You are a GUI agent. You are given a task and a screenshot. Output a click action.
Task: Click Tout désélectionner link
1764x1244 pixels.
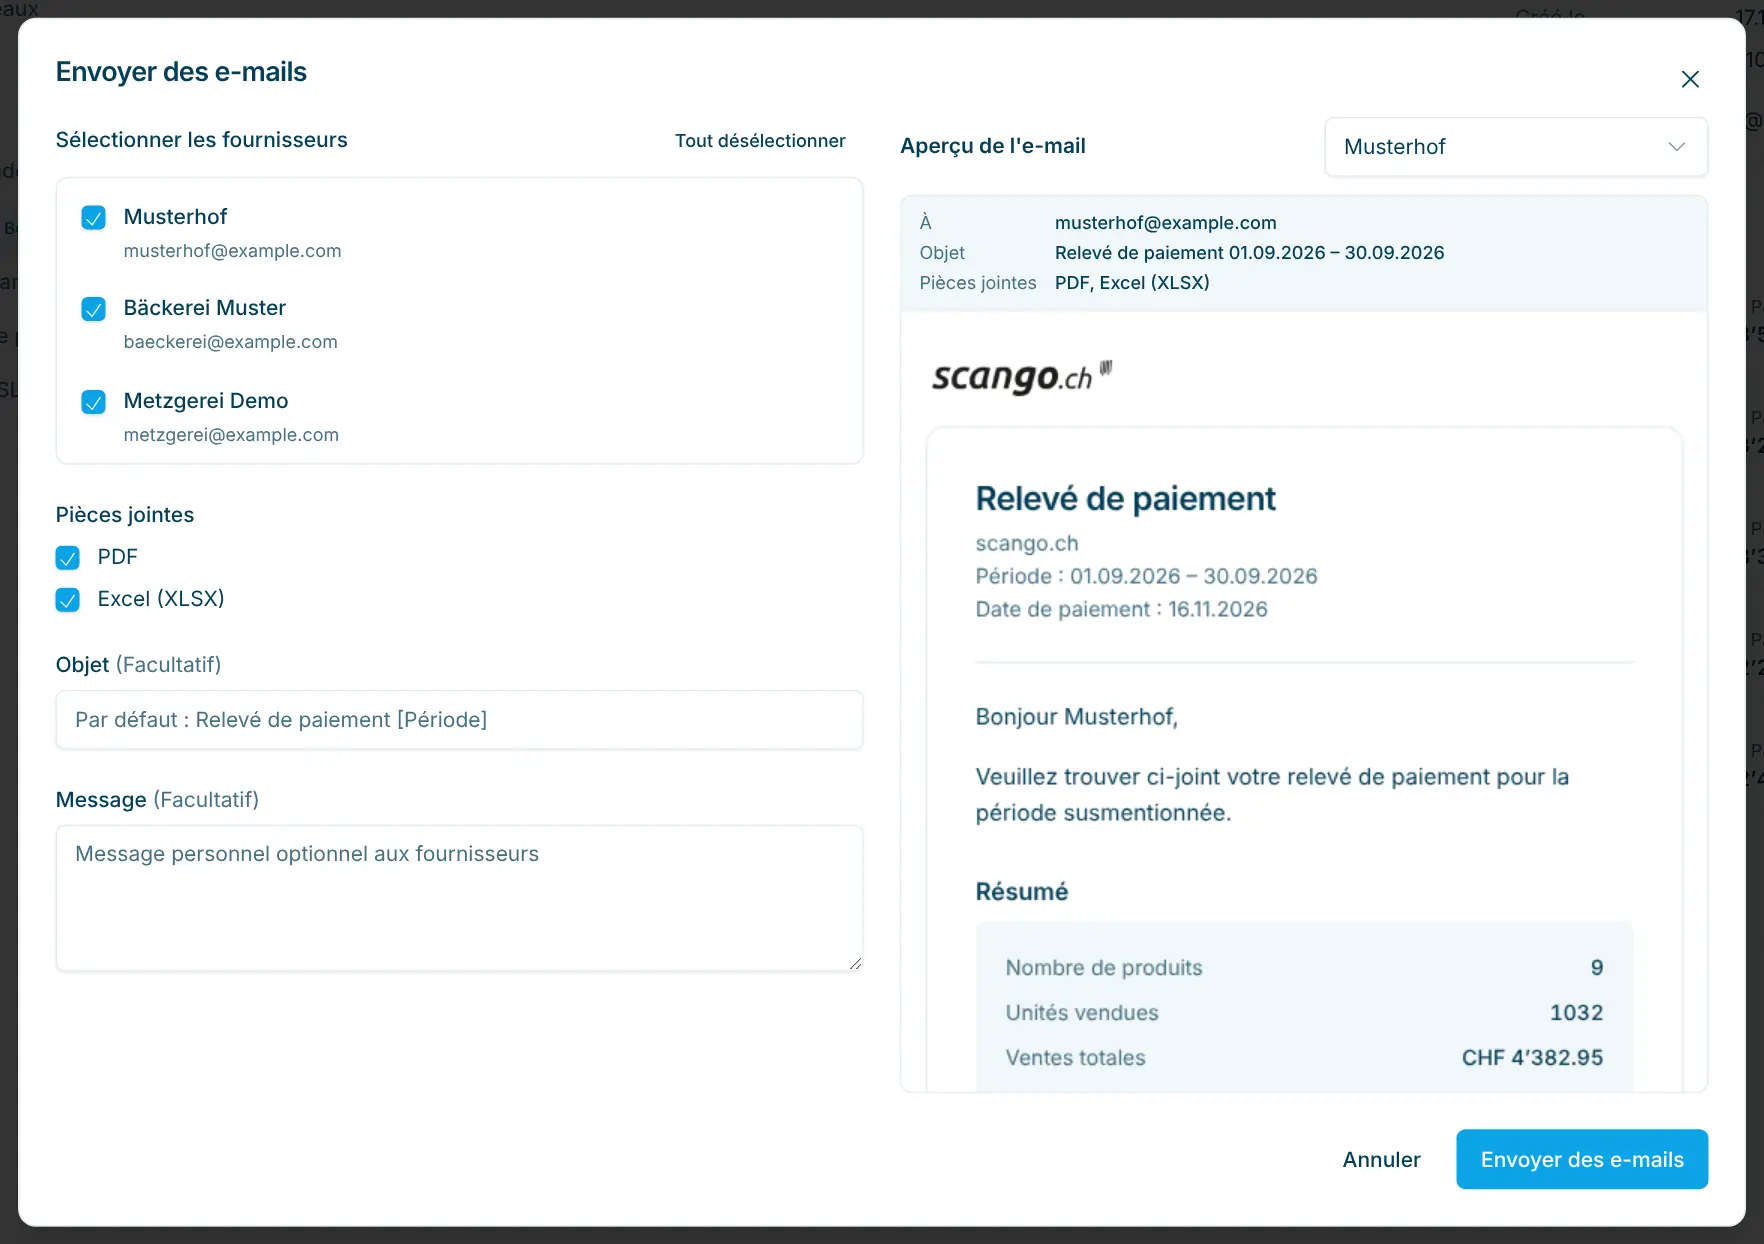760,141
